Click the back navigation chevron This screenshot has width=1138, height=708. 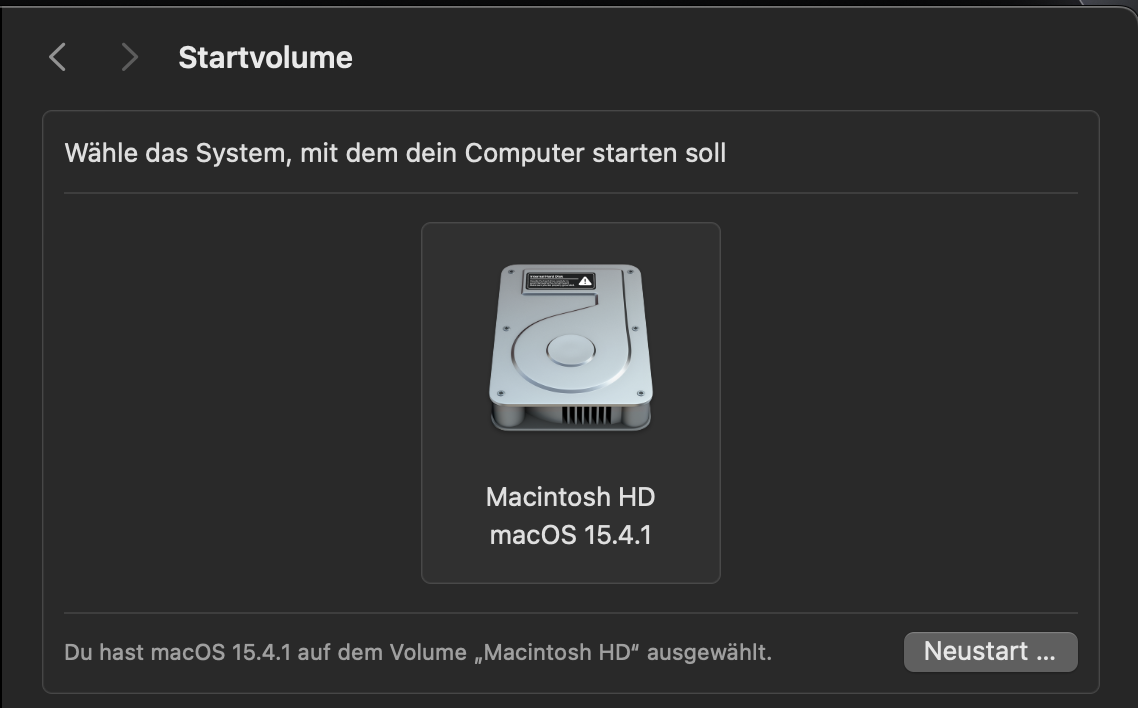57,57
